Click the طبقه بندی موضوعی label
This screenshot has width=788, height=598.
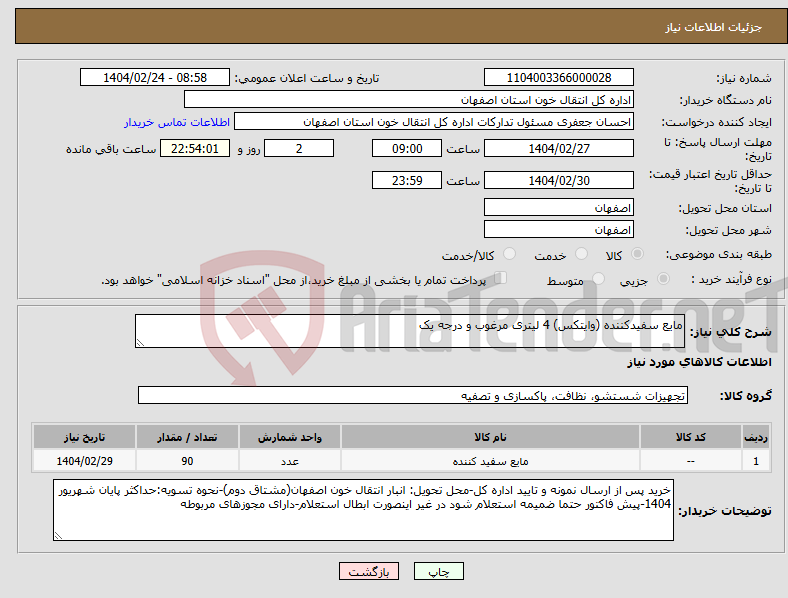tap(719, 254)
